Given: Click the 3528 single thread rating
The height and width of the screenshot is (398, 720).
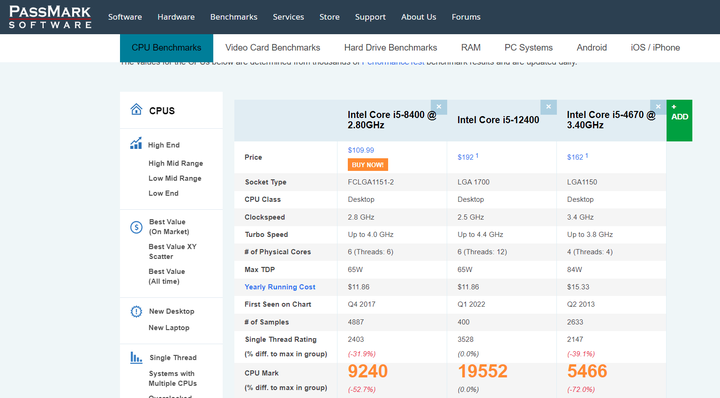Looking at the screenshot, I should click(x=465, y=340).
